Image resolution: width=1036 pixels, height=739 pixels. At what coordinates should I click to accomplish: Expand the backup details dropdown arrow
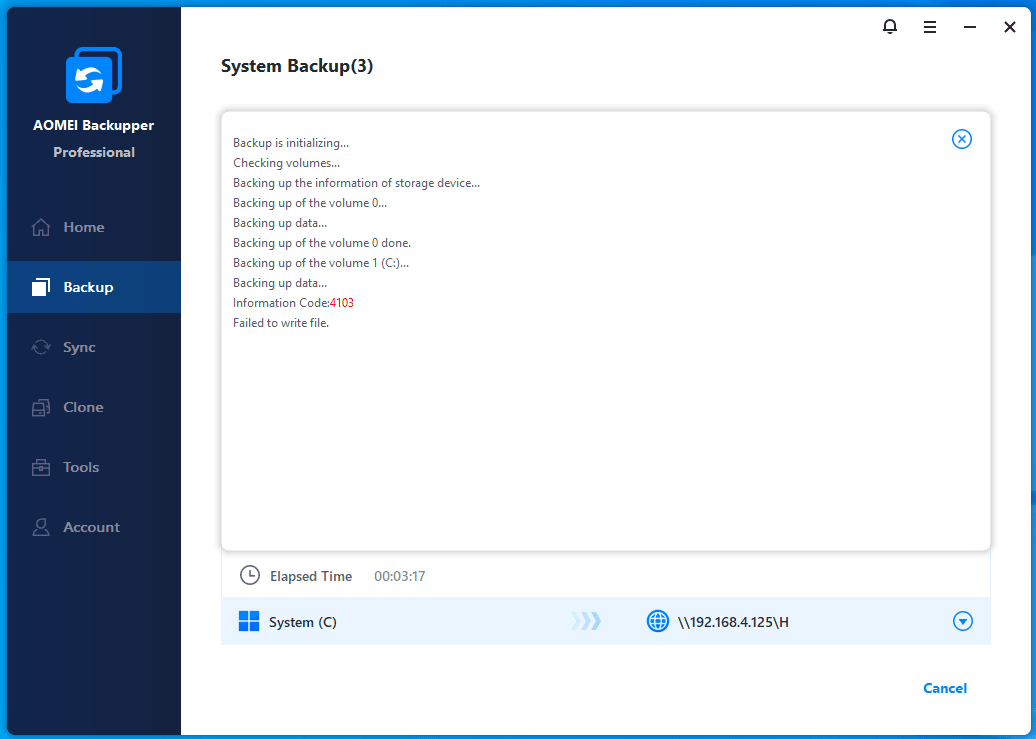962,622
